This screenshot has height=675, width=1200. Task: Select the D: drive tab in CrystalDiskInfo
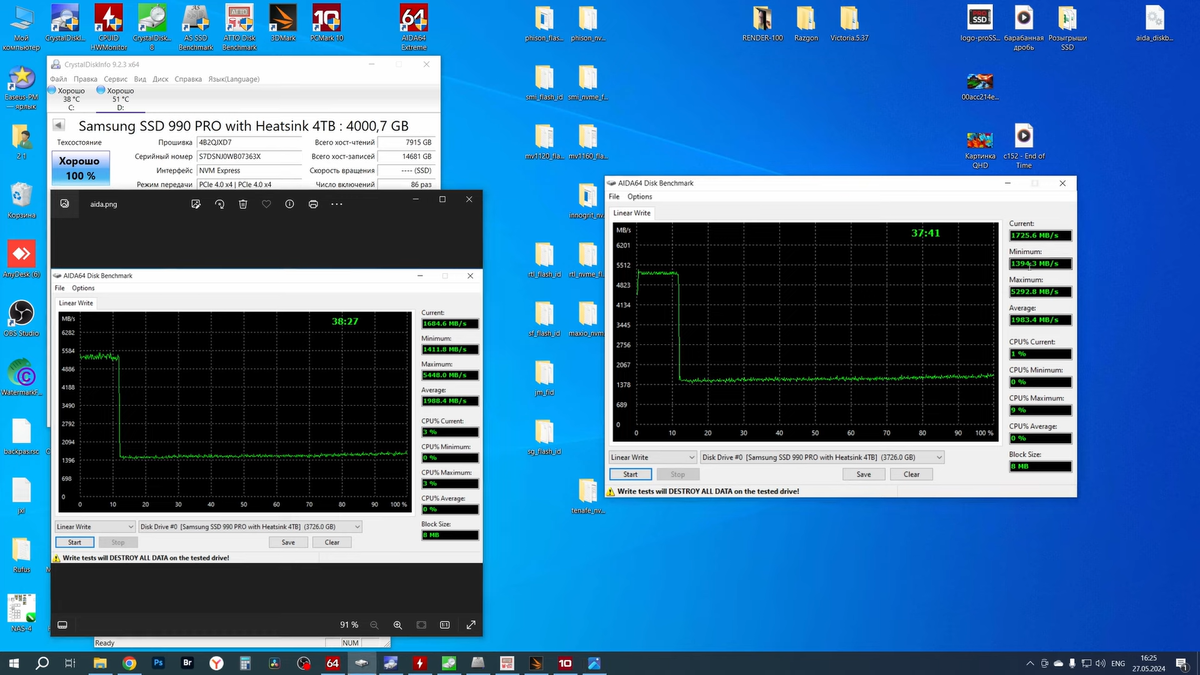tap(120, 99)
